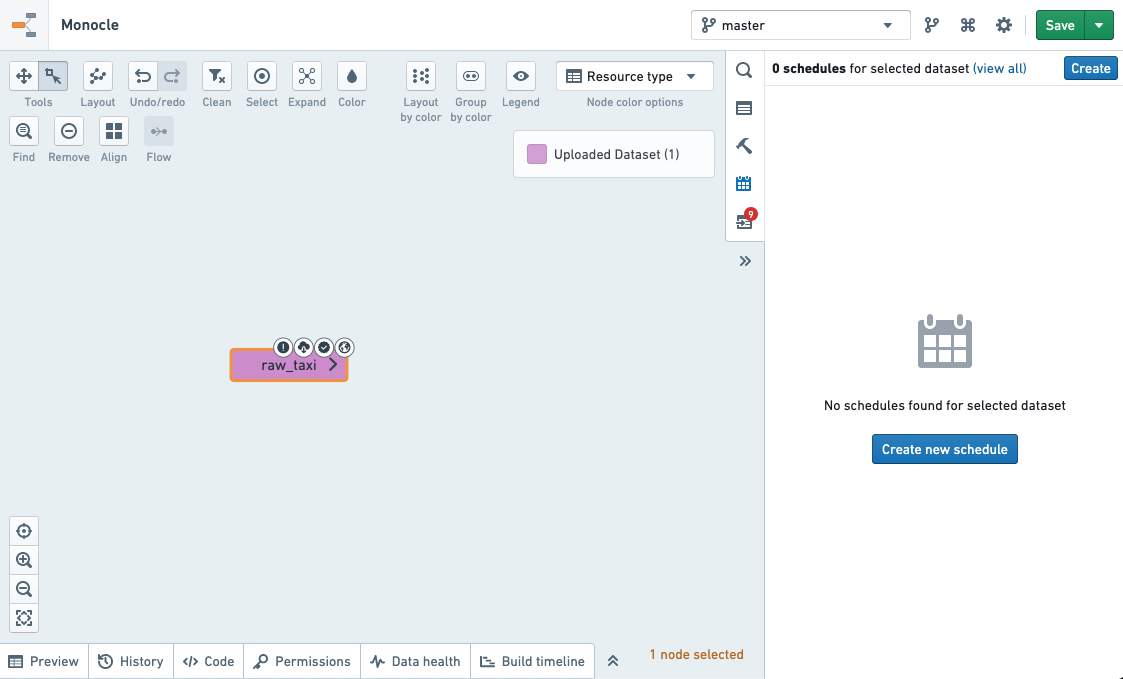Click Create new schedule button
Screen dimensions: 1123x679
click(945, 449)
